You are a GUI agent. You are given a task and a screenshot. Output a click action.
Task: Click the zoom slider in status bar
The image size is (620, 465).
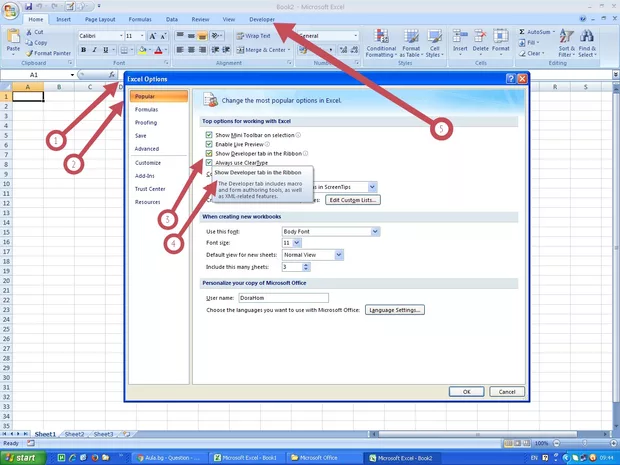point(585,443)
